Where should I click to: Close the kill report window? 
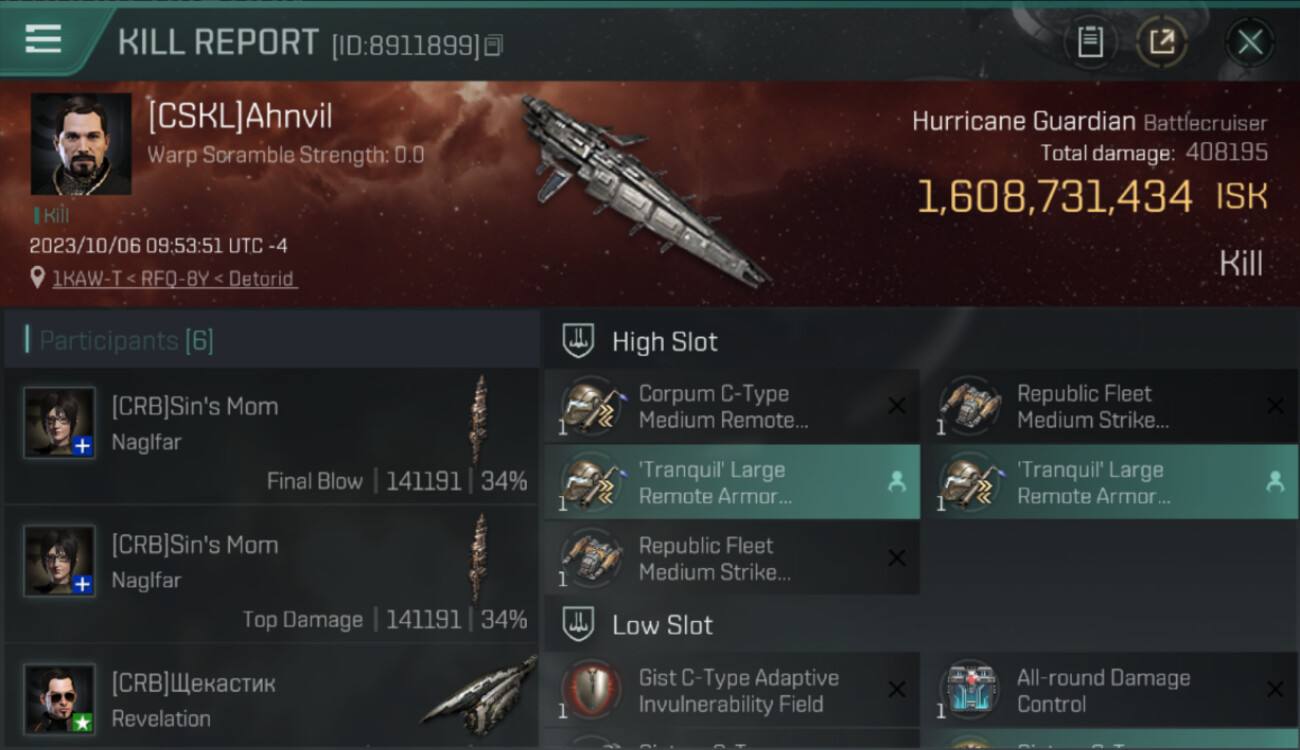point(1250,42)
